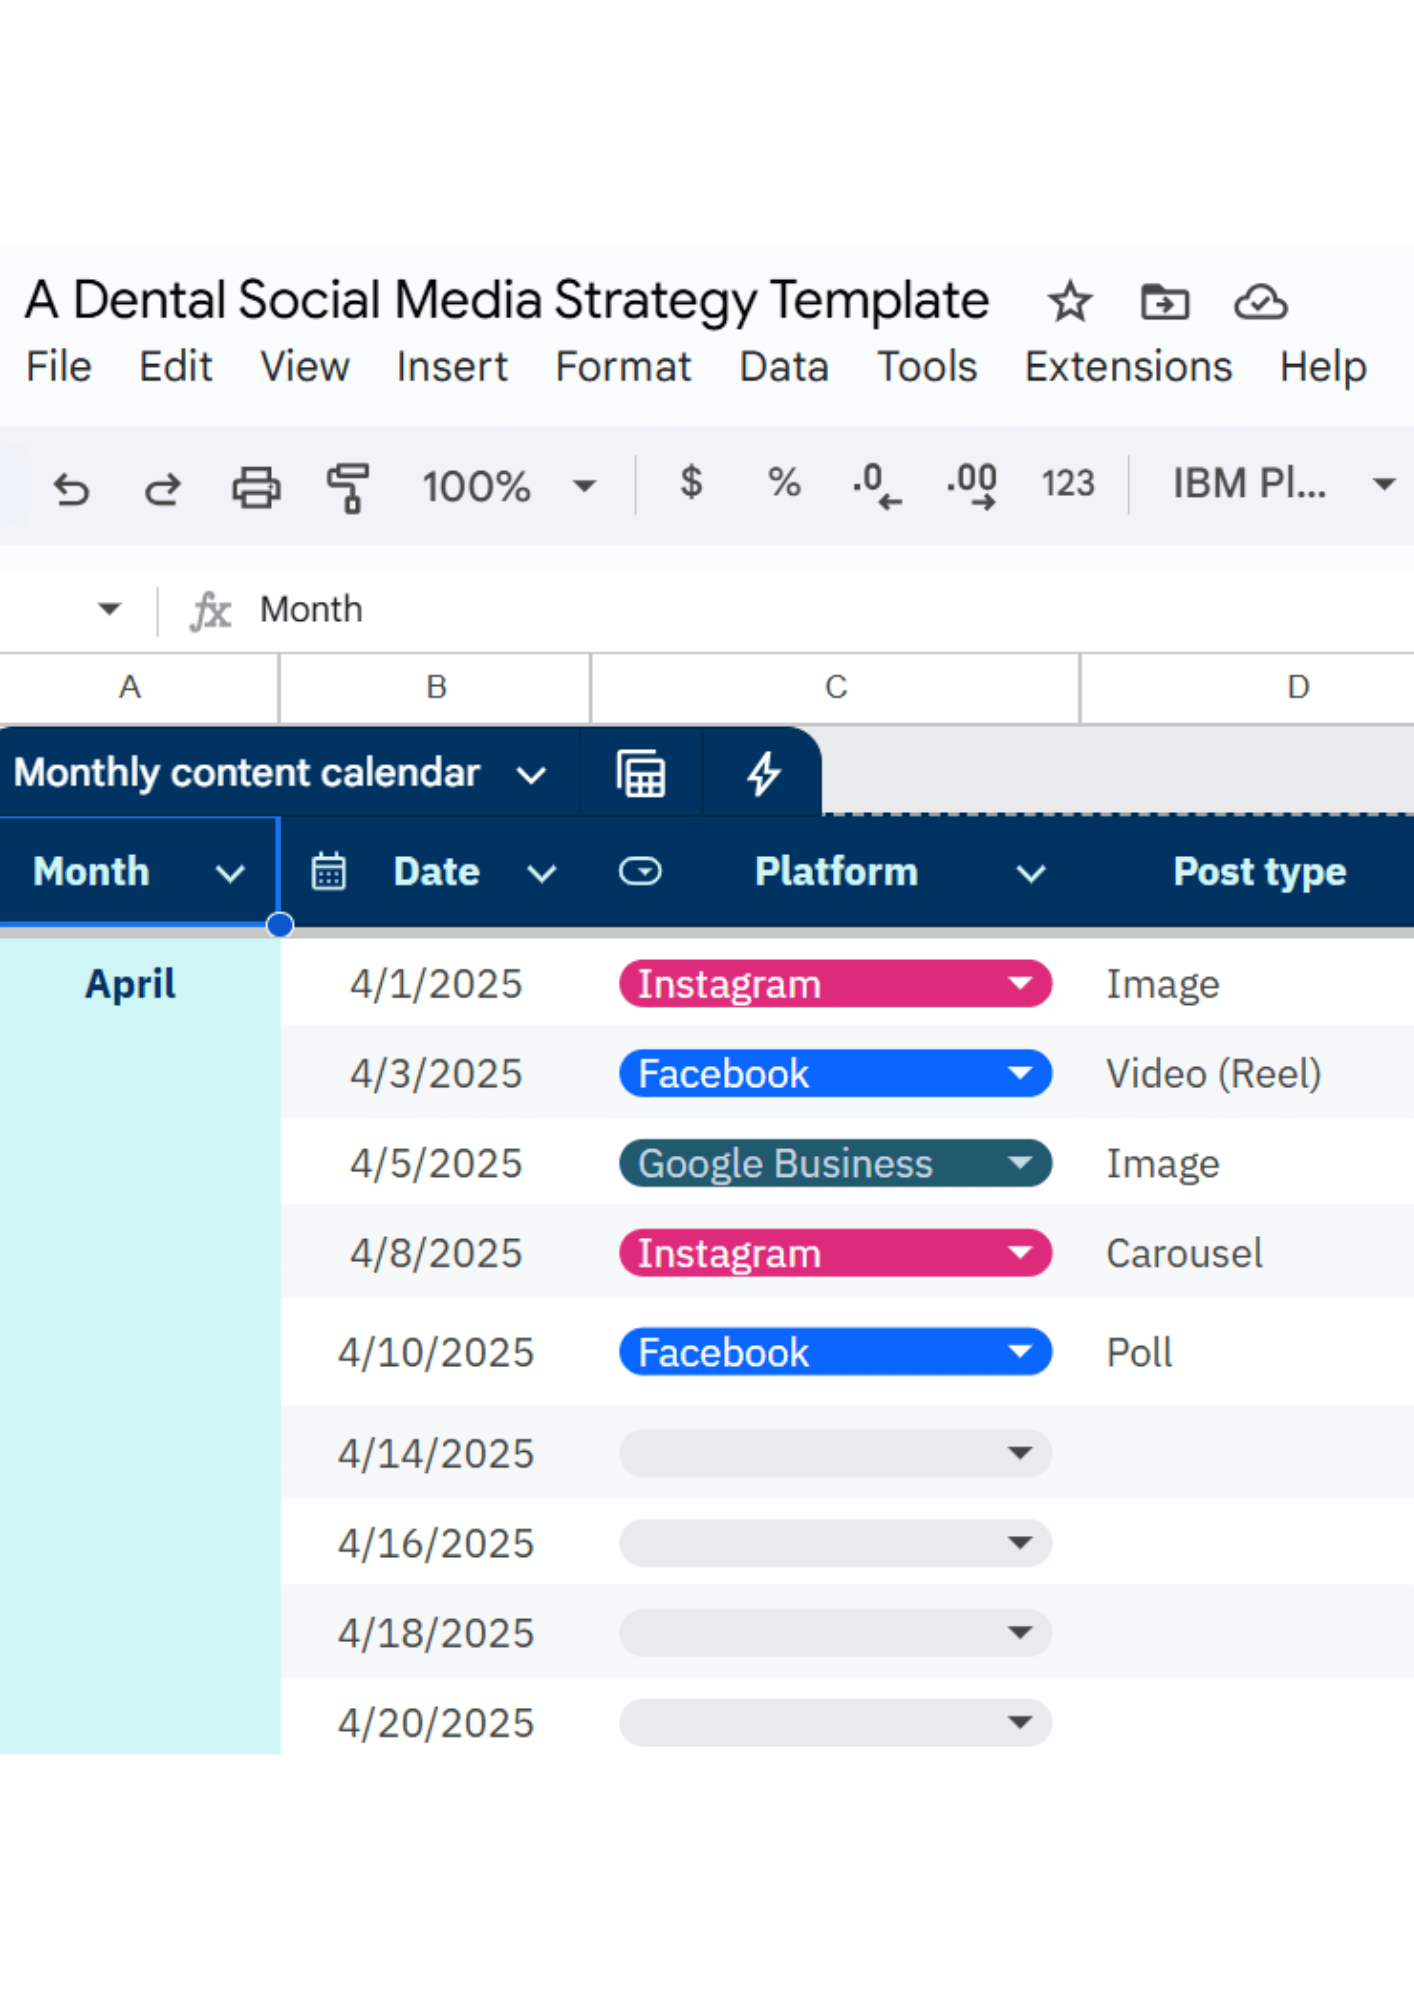Click the lightning bolt actions icon
This screenshot has height=2000, width=1414.
point(764,773)
